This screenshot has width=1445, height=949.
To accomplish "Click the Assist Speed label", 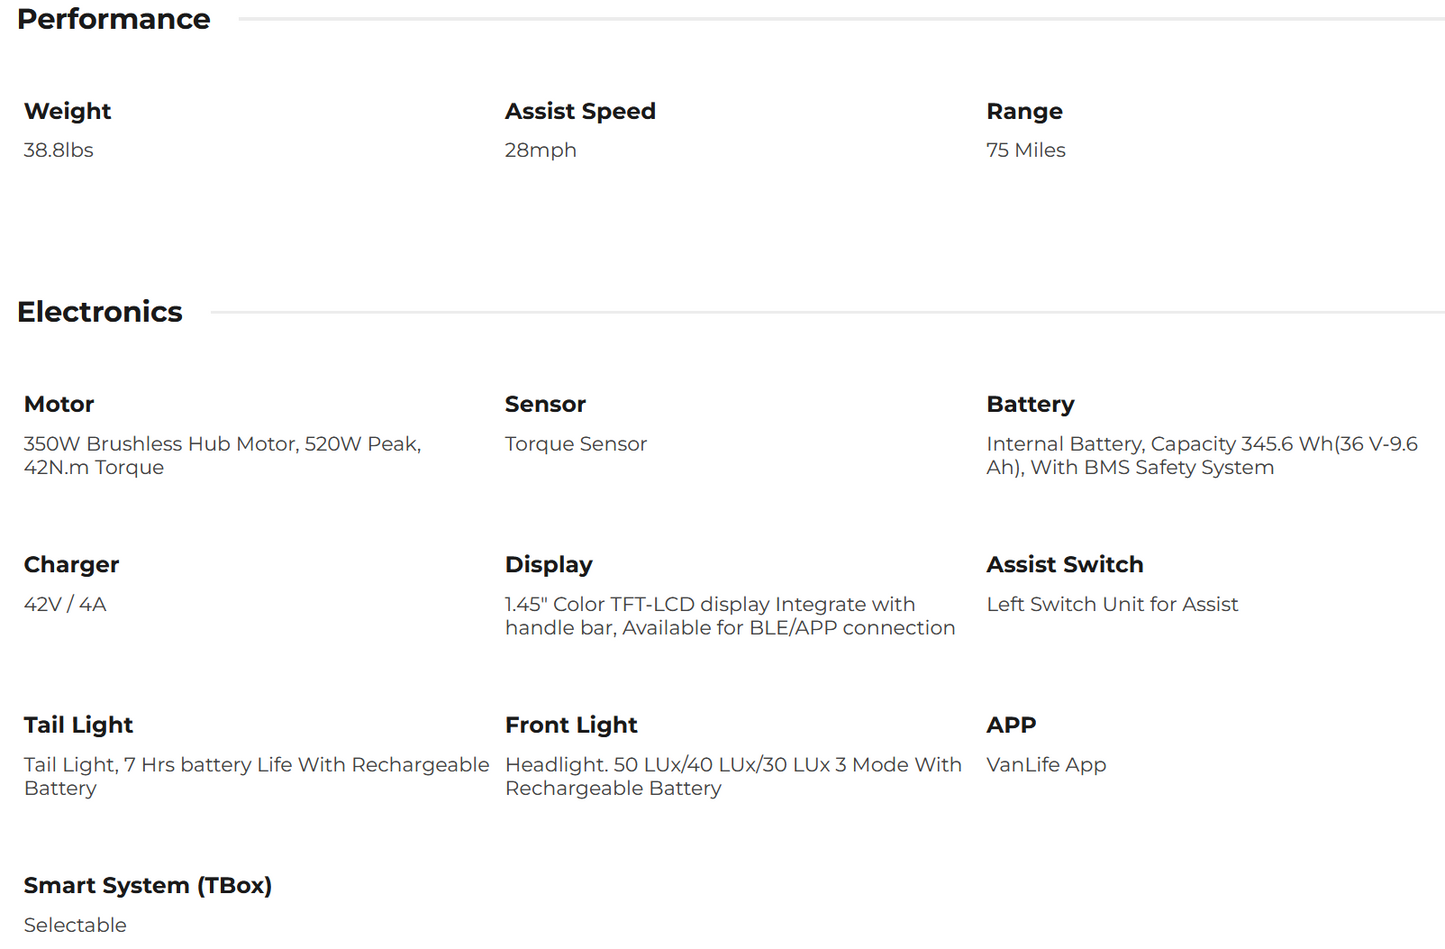I will tap(580, 111).
